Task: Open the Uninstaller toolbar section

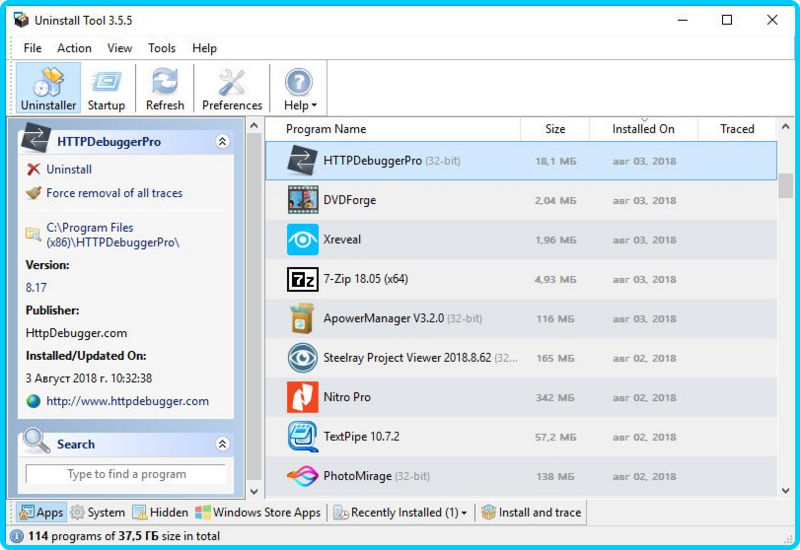Action: [48, 88]
